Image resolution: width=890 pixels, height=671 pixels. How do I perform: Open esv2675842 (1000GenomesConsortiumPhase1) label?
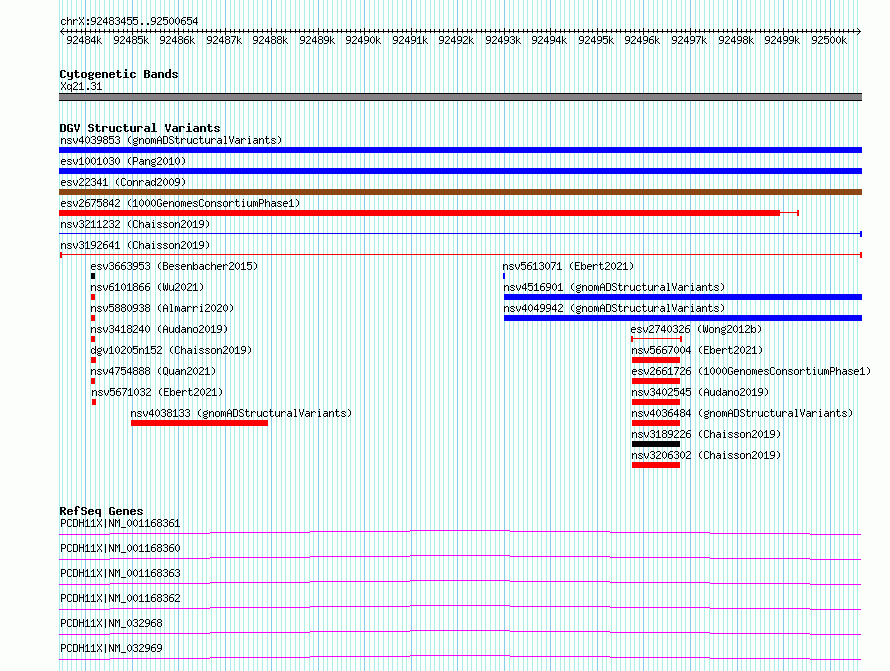point(180,203)
